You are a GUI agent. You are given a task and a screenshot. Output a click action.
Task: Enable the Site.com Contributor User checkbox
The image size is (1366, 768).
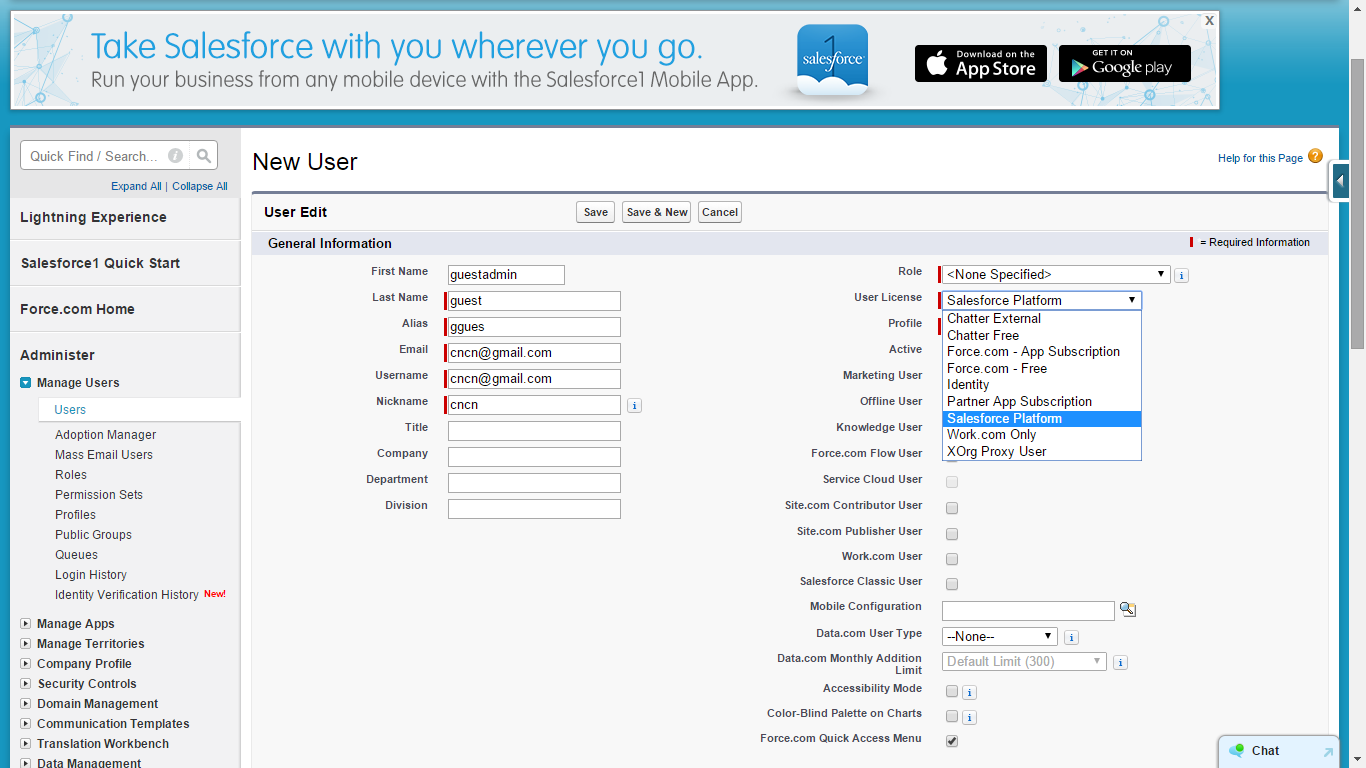[952, 508]
